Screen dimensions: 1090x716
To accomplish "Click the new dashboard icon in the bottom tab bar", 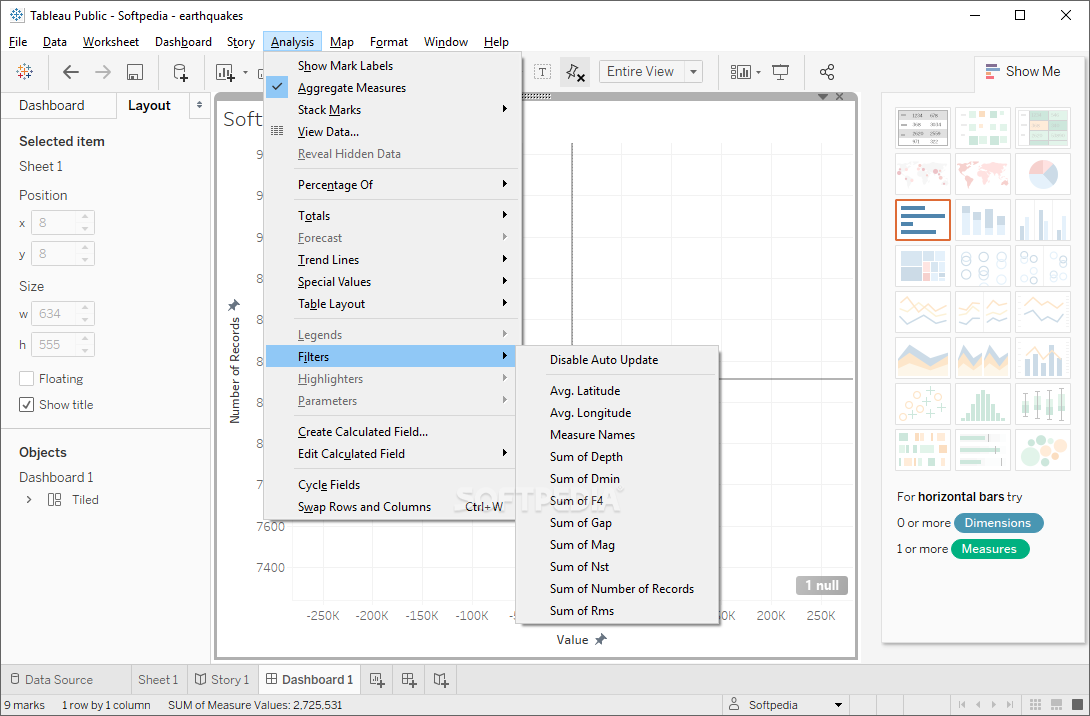I will coord(409,680).
